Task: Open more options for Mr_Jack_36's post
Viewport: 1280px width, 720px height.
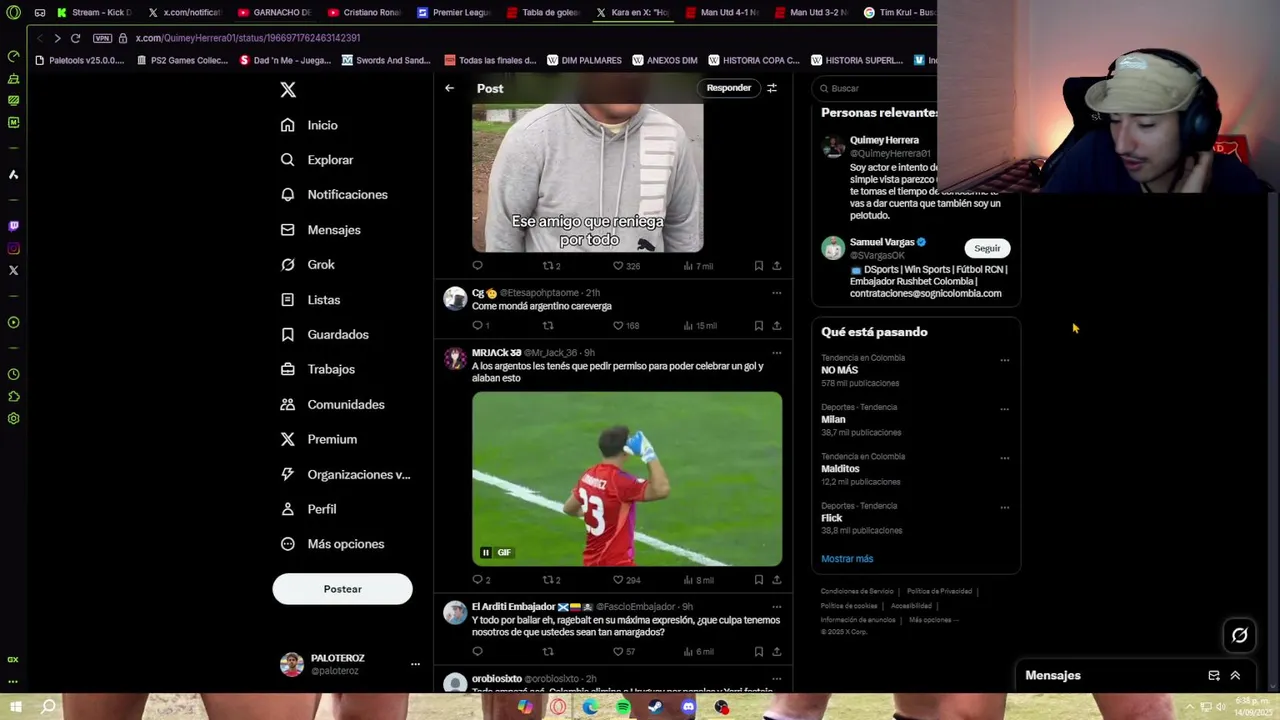Action: point(776,353)
